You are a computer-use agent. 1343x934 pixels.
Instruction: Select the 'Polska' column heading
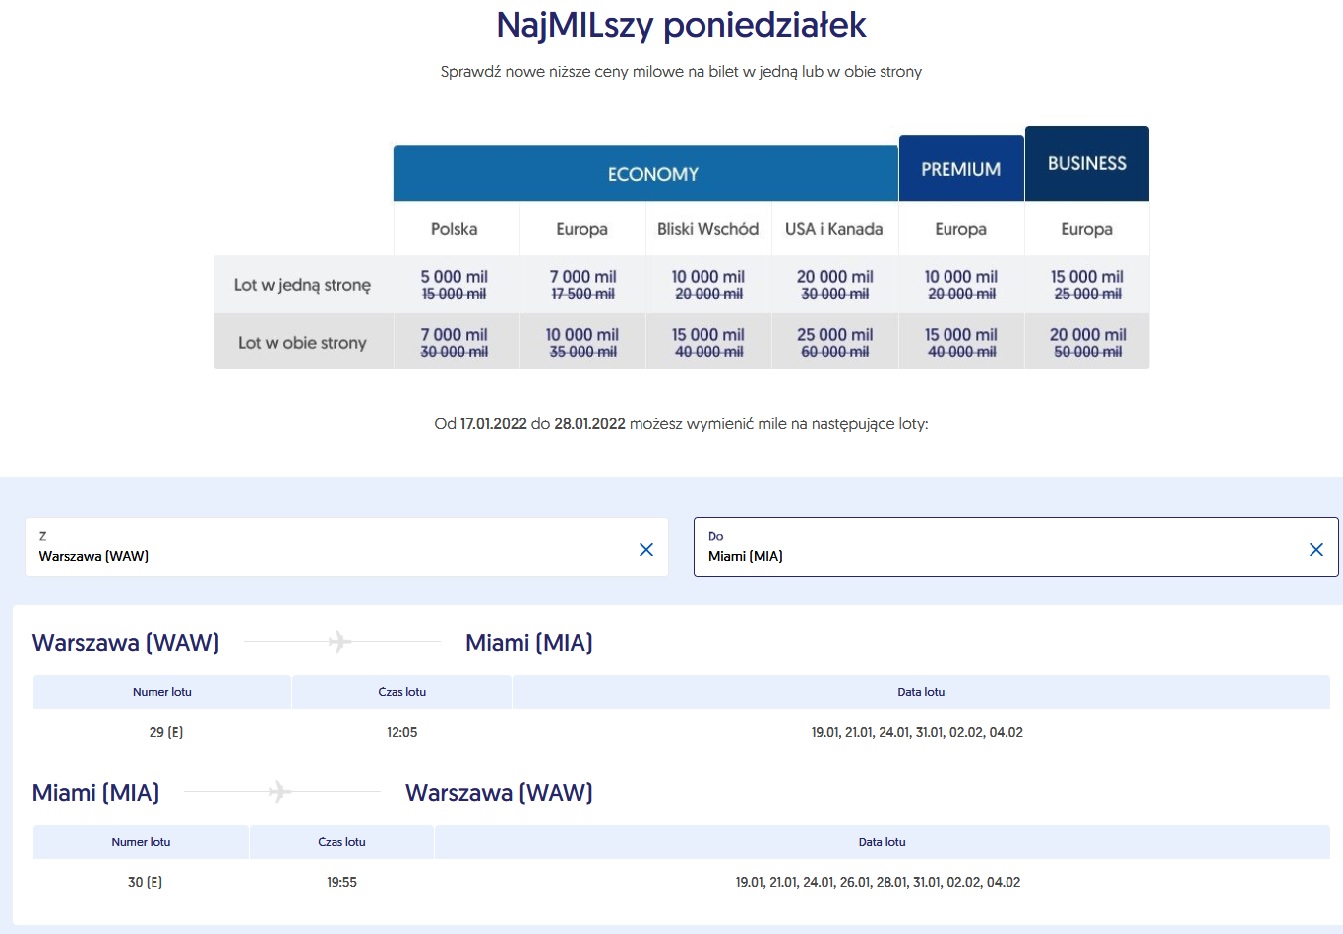[454, 229]
